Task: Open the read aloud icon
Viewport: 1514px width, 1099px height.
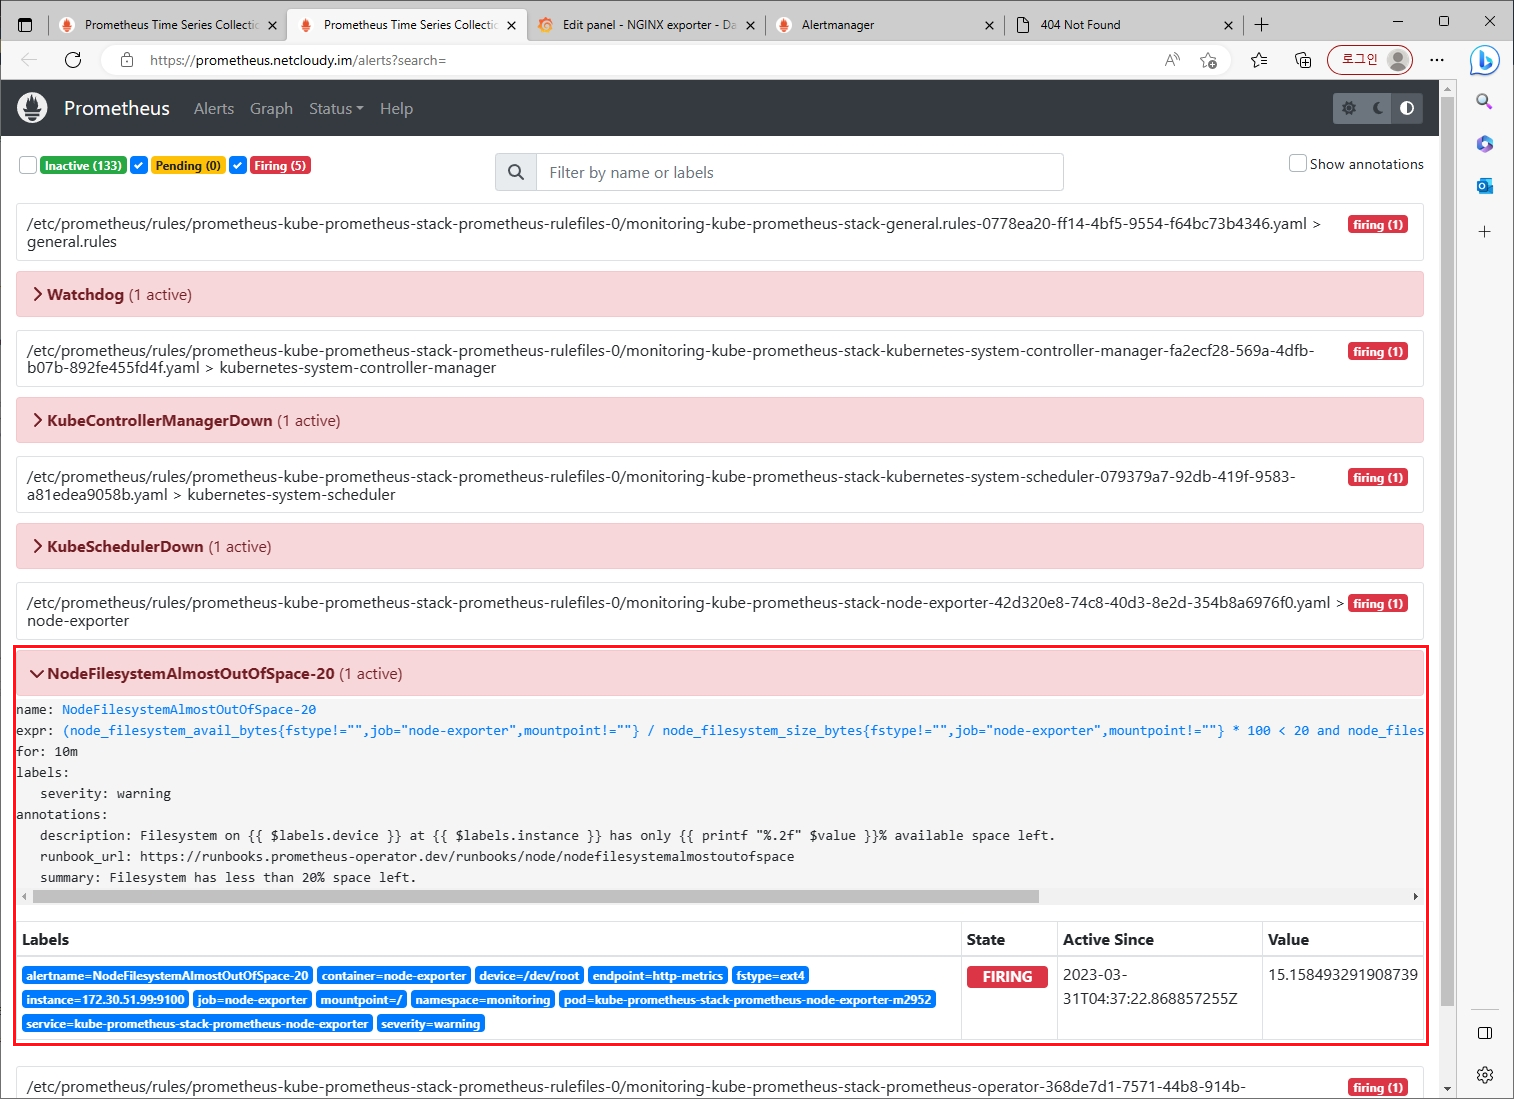Action: click(x=1172, y=60)
